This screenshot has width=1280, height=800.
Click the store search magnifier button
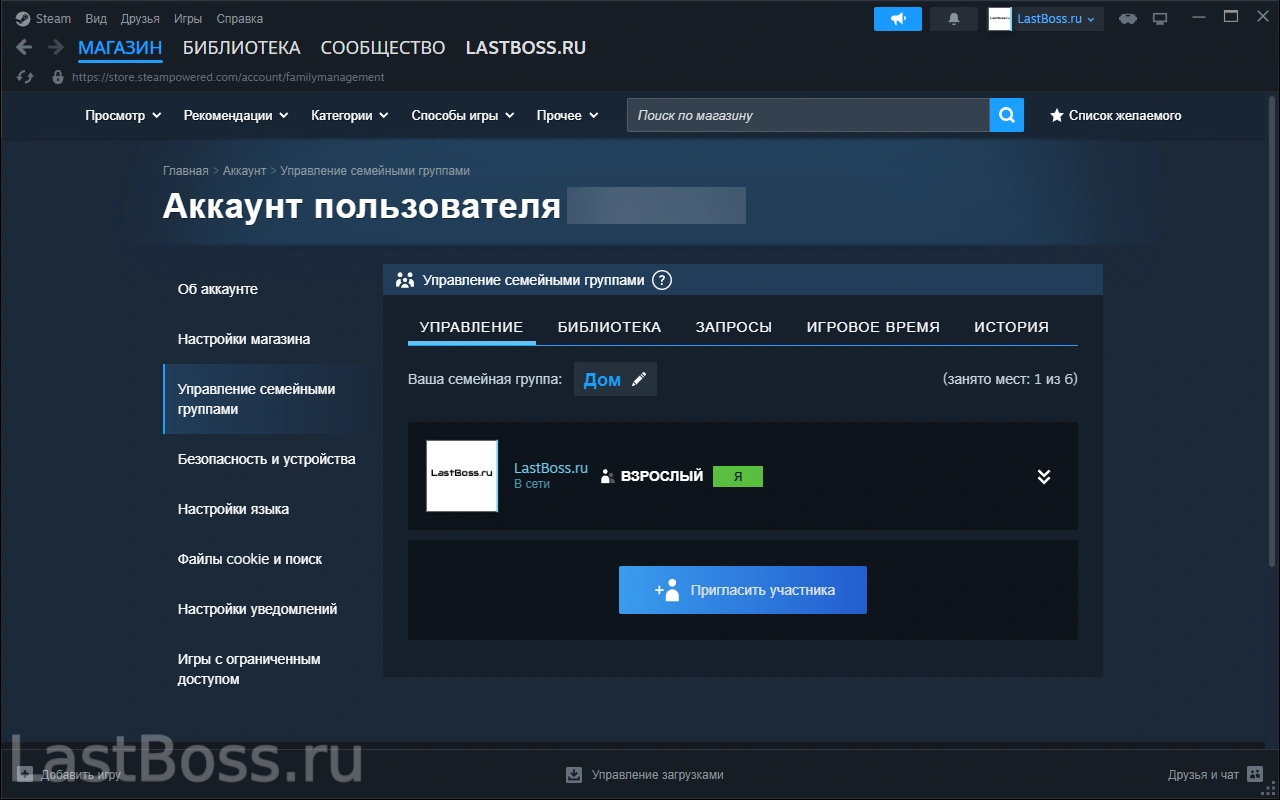[1007, 115]
